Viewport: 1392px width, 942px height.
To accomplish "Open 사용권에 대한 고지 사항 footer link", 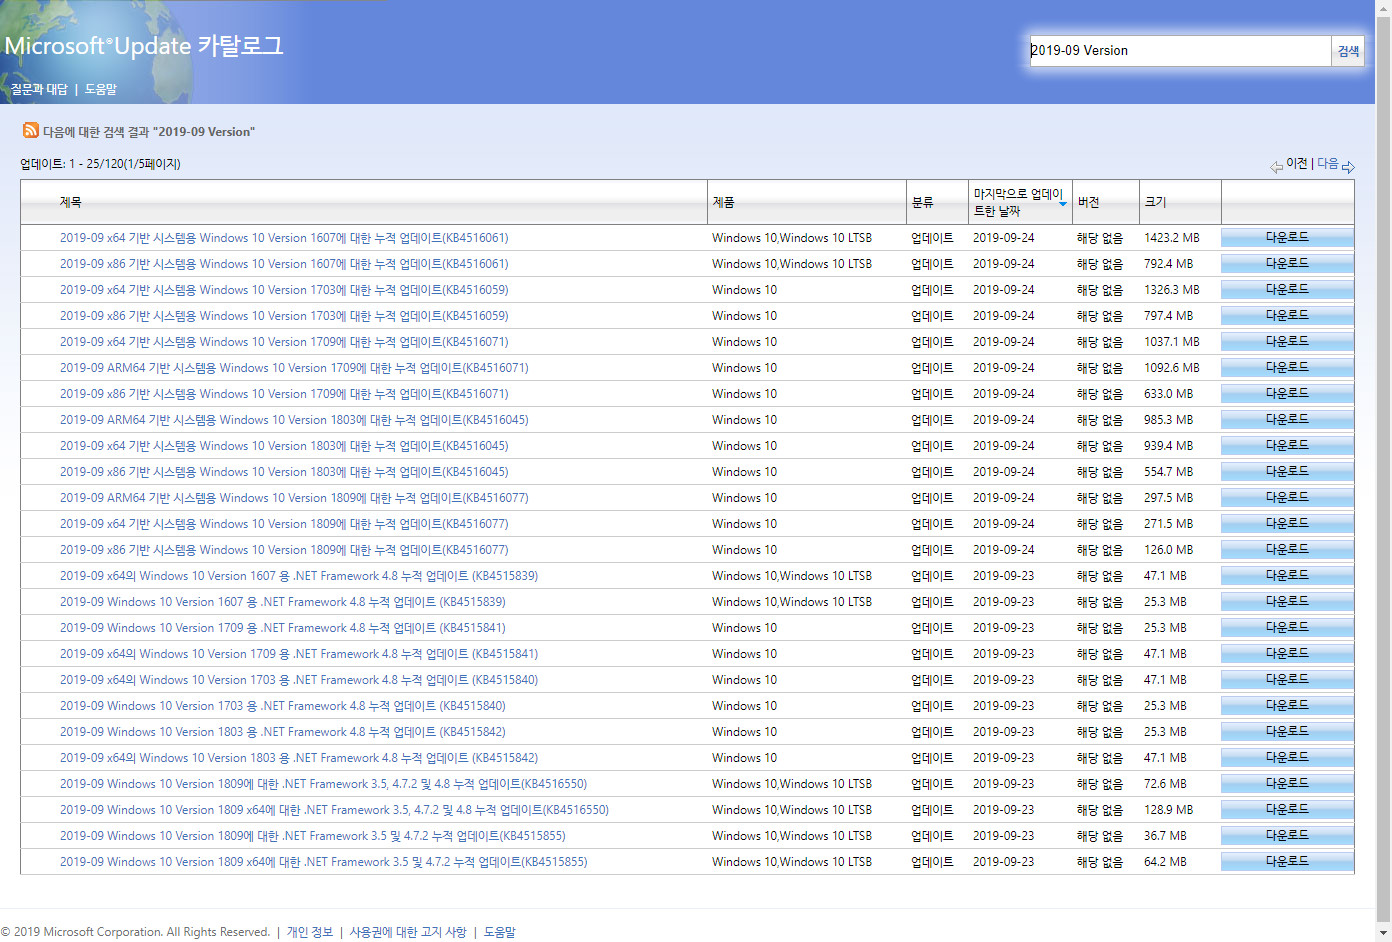I will [408, 932].
